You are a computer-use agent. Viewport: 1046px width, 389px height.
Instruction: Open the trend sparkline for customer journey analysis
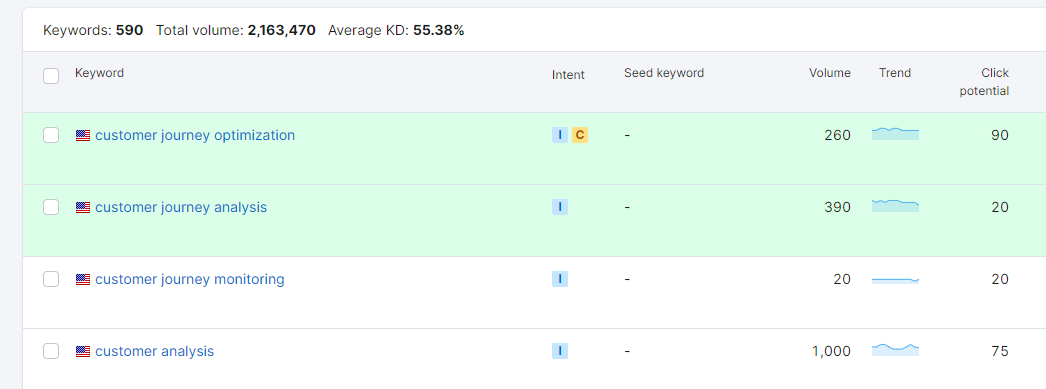tap(895, 206)
